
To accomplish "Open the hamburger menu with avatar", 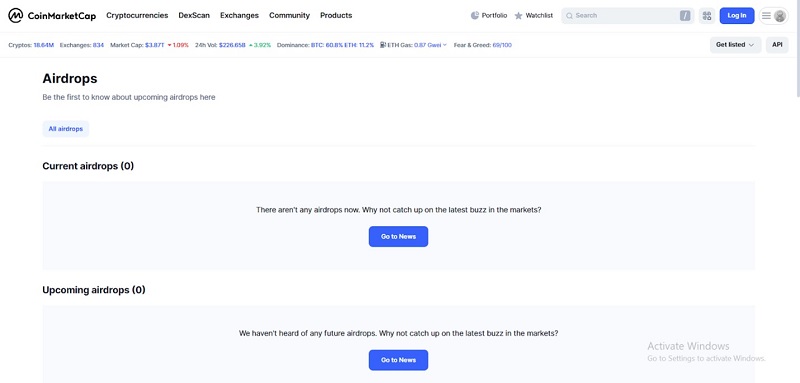I will [x=773, y=16].
